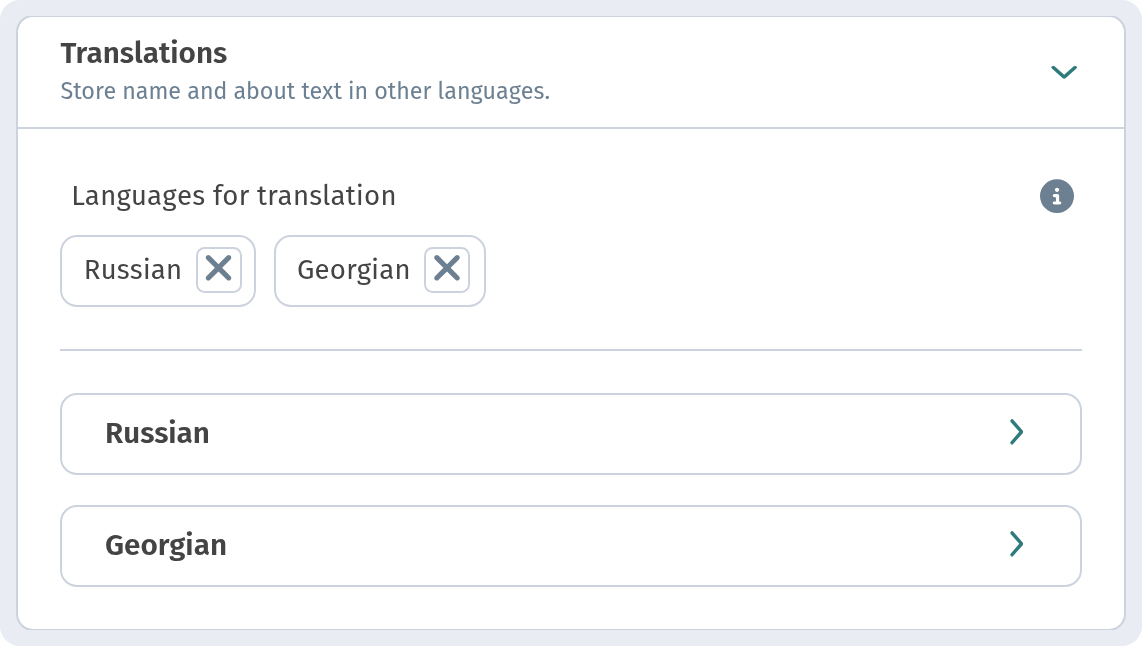The image size is (1142, 646).
Task: Click the Translations heading
Action: coord(143,53)
